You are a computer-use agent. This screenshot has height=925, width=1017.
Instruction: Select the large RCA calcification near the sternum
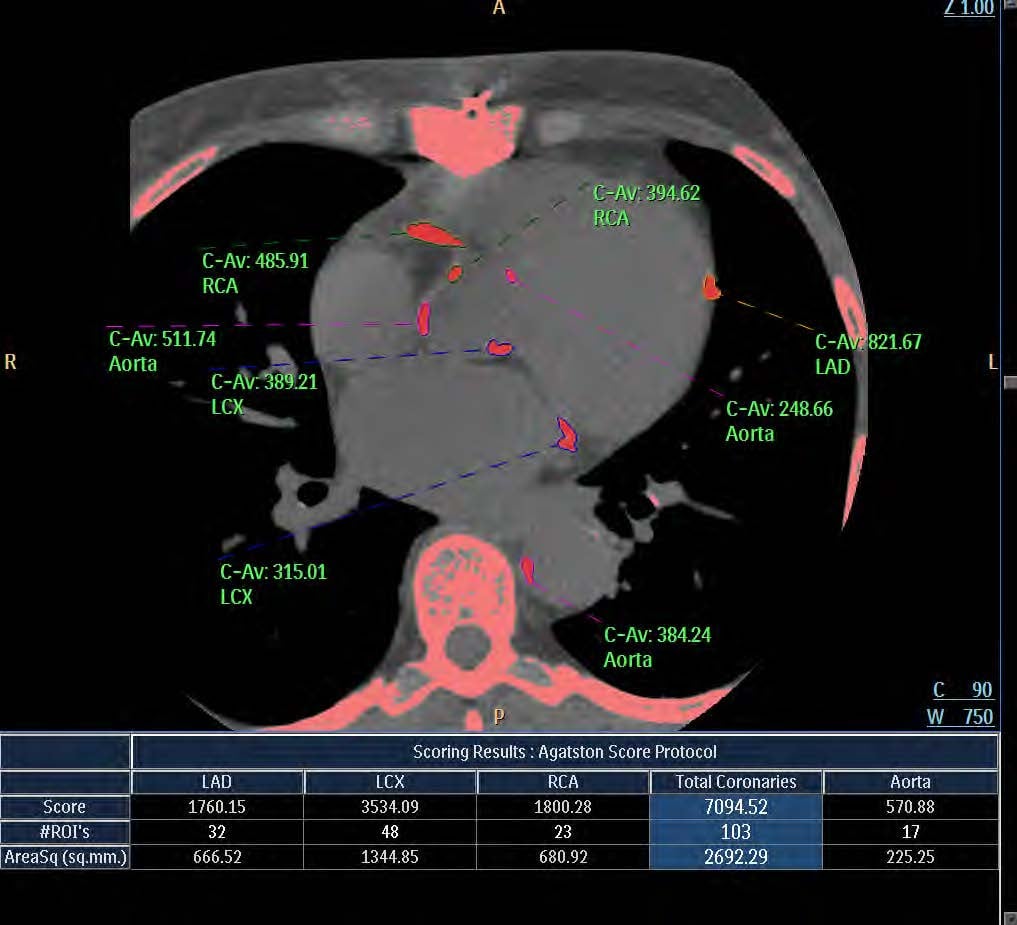(x=432, y=235)
